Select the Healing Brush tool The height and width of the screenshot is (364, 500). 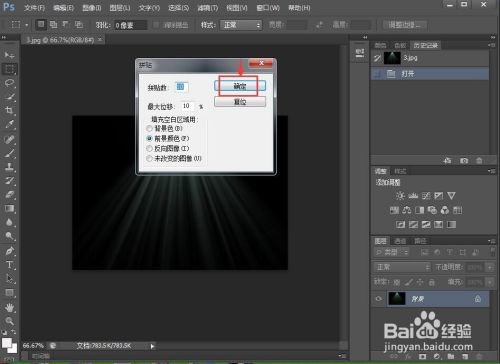pyautogui.click(x=9, y=139)
